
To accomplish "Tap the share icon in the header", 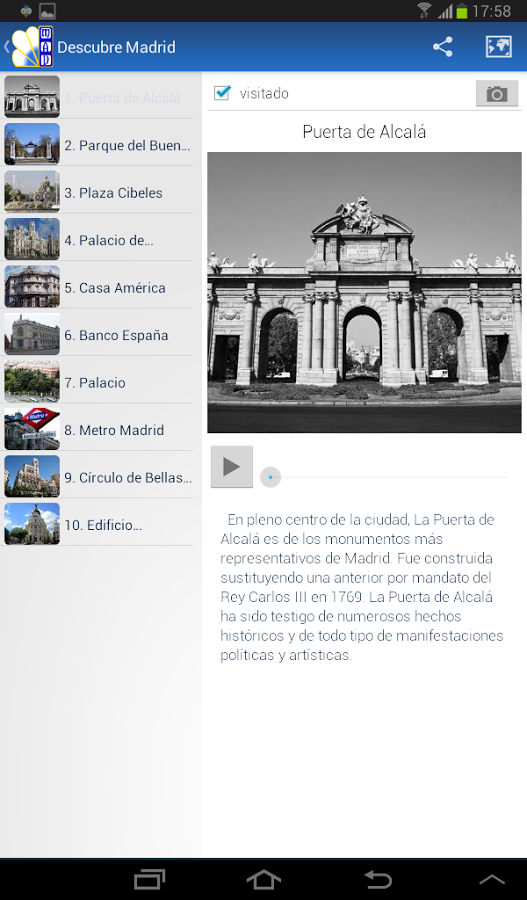I will [x=443, y=47].
